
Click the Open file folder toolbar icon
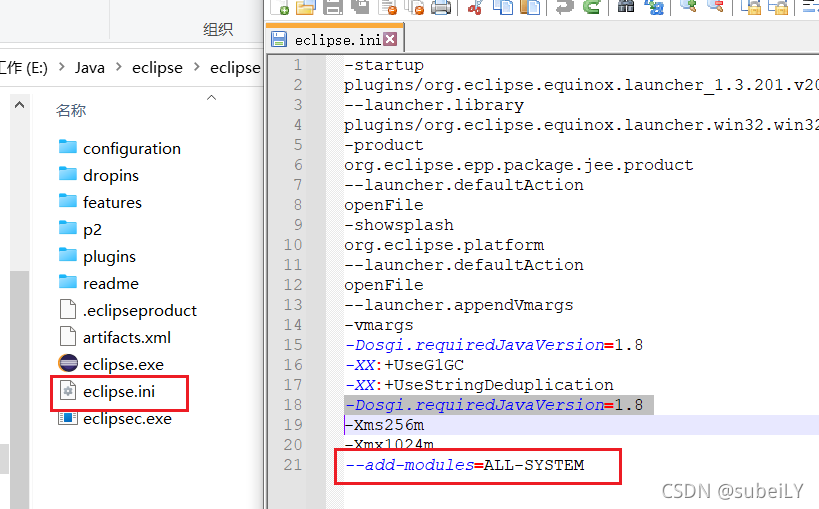(x=306, y=7)
